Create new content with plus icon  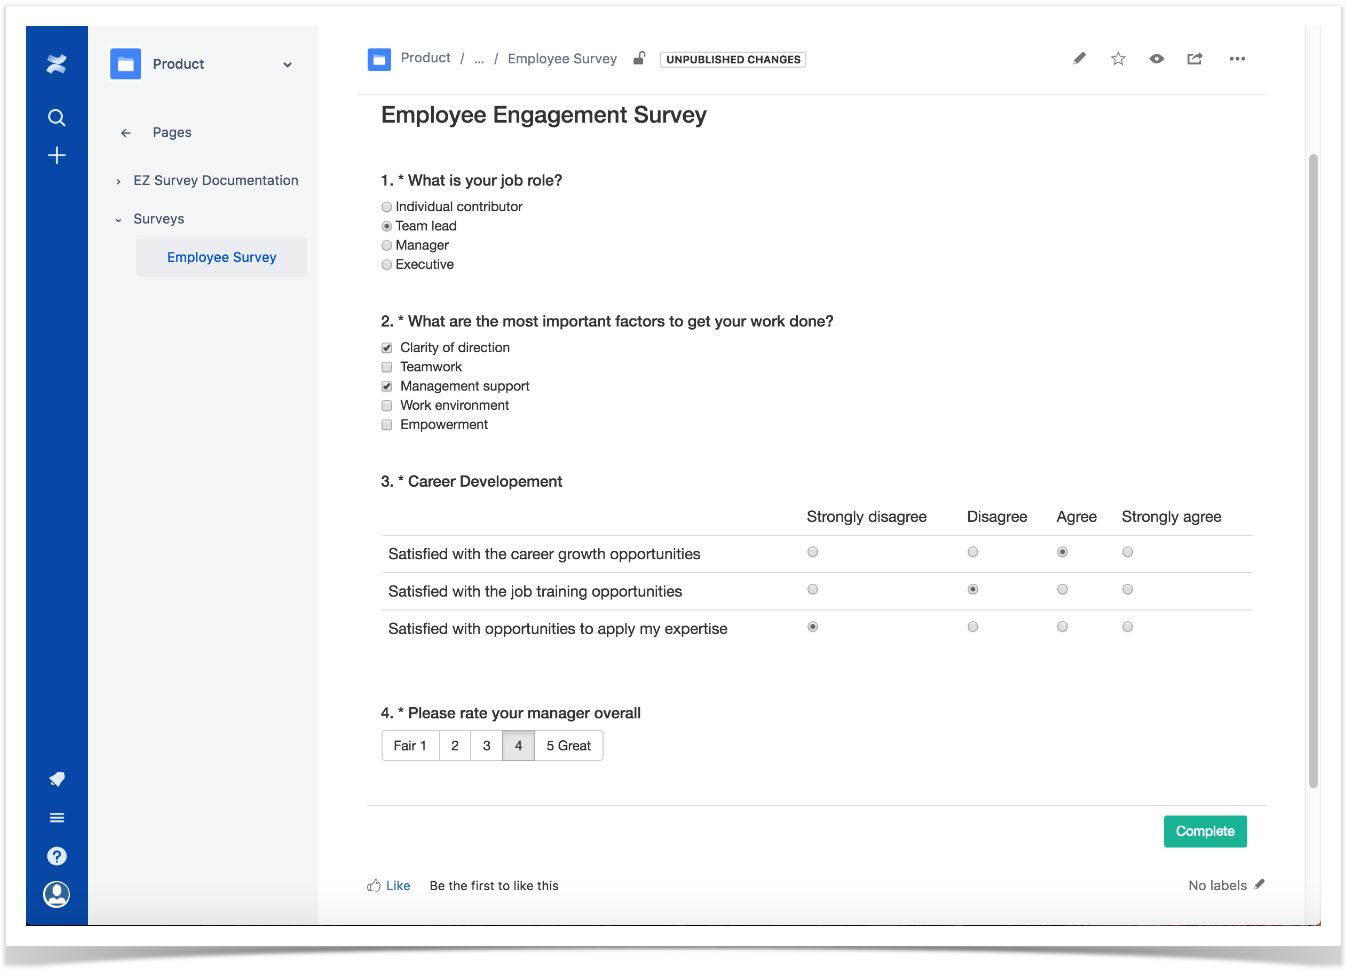57,155
